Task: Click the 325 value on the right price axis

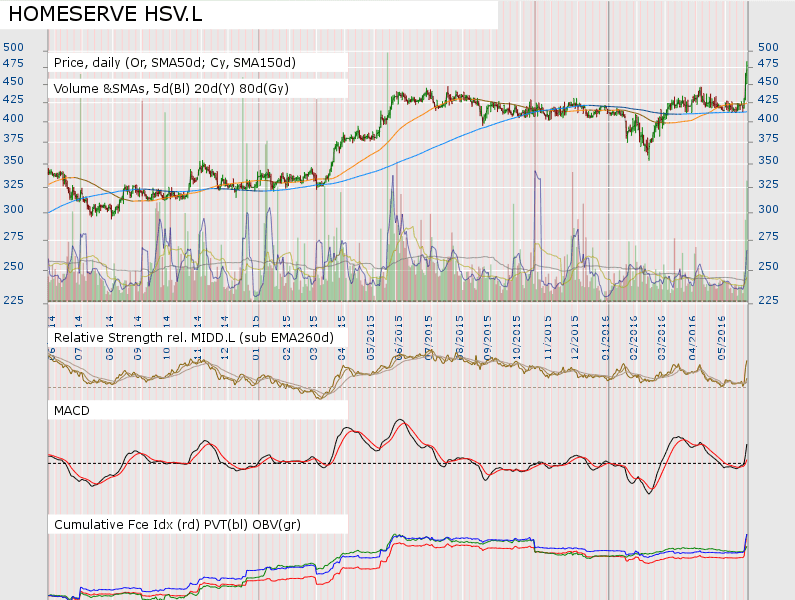Action: pos(768,184)
